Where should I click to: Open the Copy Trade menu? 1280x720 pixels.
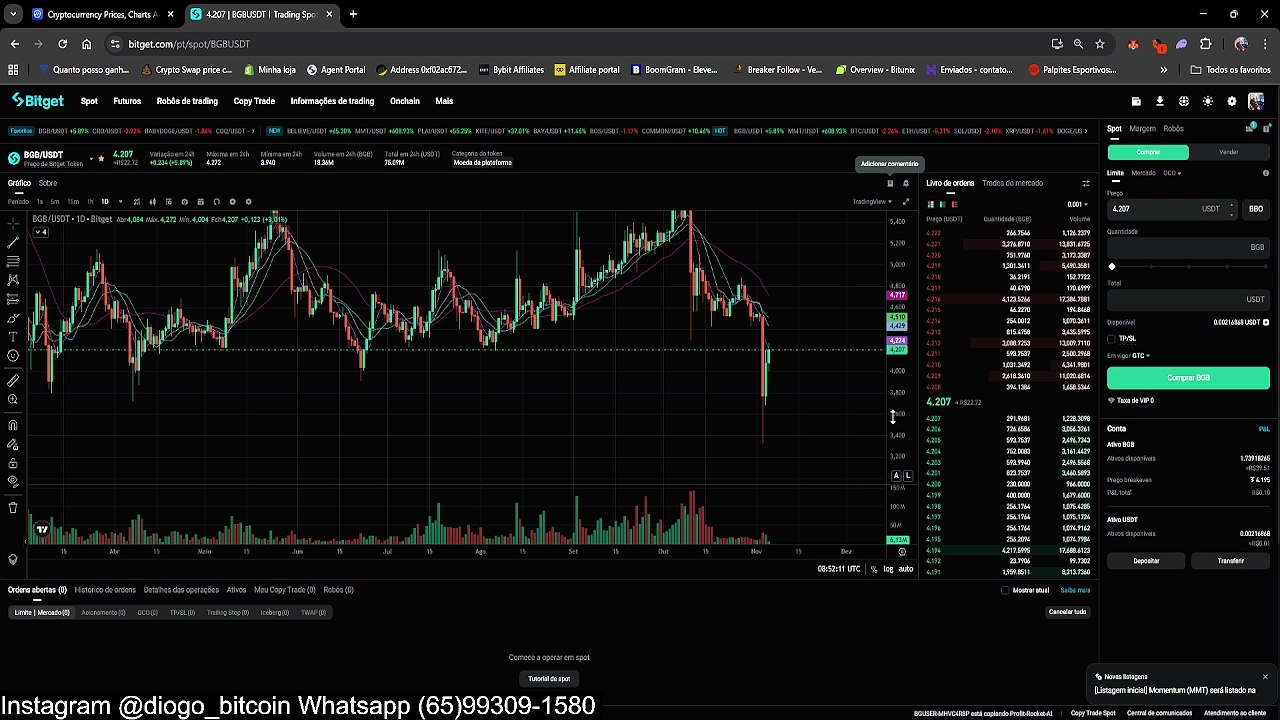tap(254, 101)
